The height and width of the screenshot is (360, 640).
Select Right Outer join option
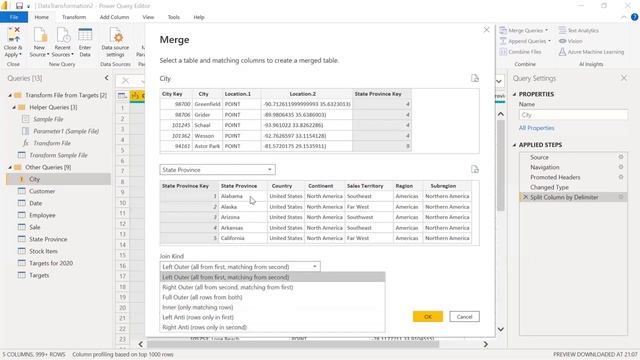[272, 287]
